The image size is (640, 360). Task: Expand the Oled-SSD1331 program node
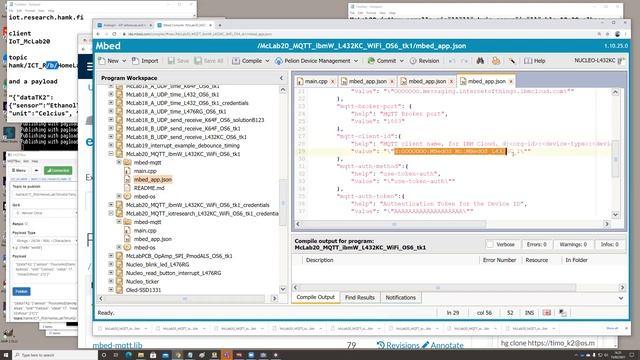pyautogui.click(x=111, y=290)
